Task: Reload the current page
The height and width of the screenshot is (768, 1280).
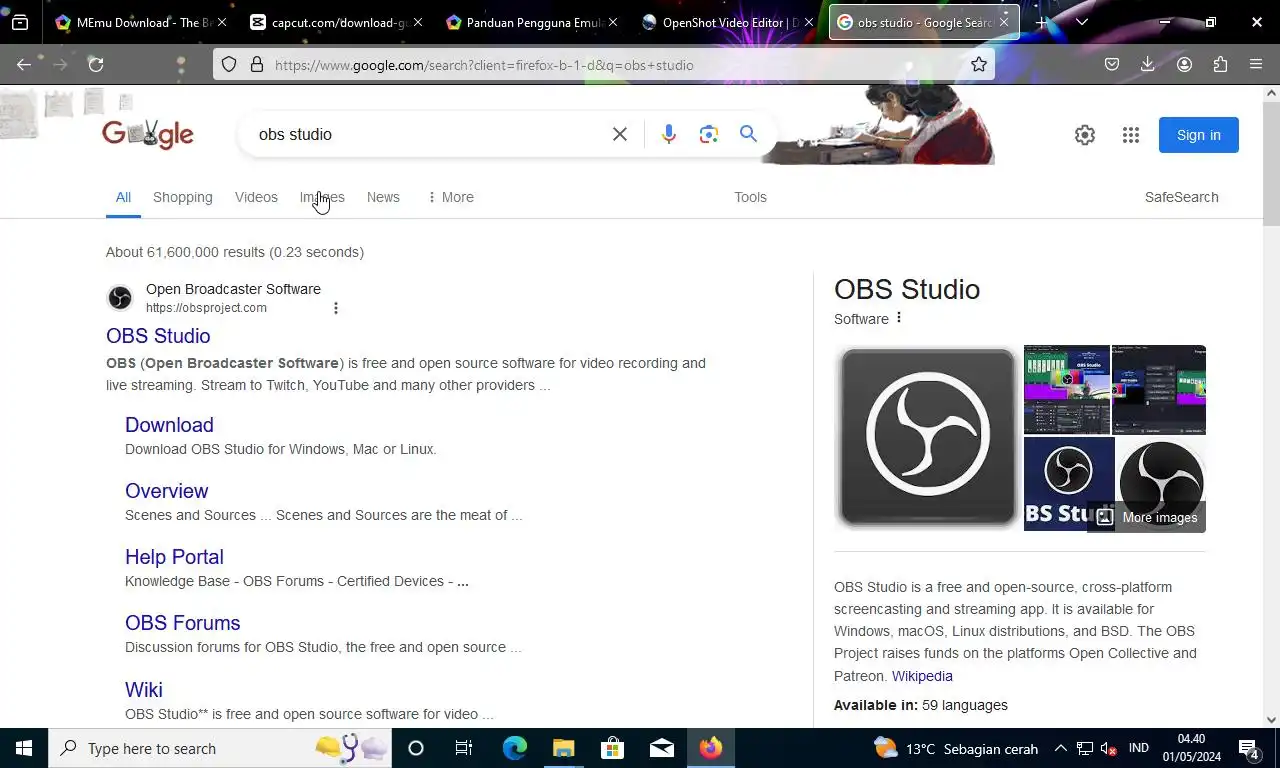Action: [96, 64]
